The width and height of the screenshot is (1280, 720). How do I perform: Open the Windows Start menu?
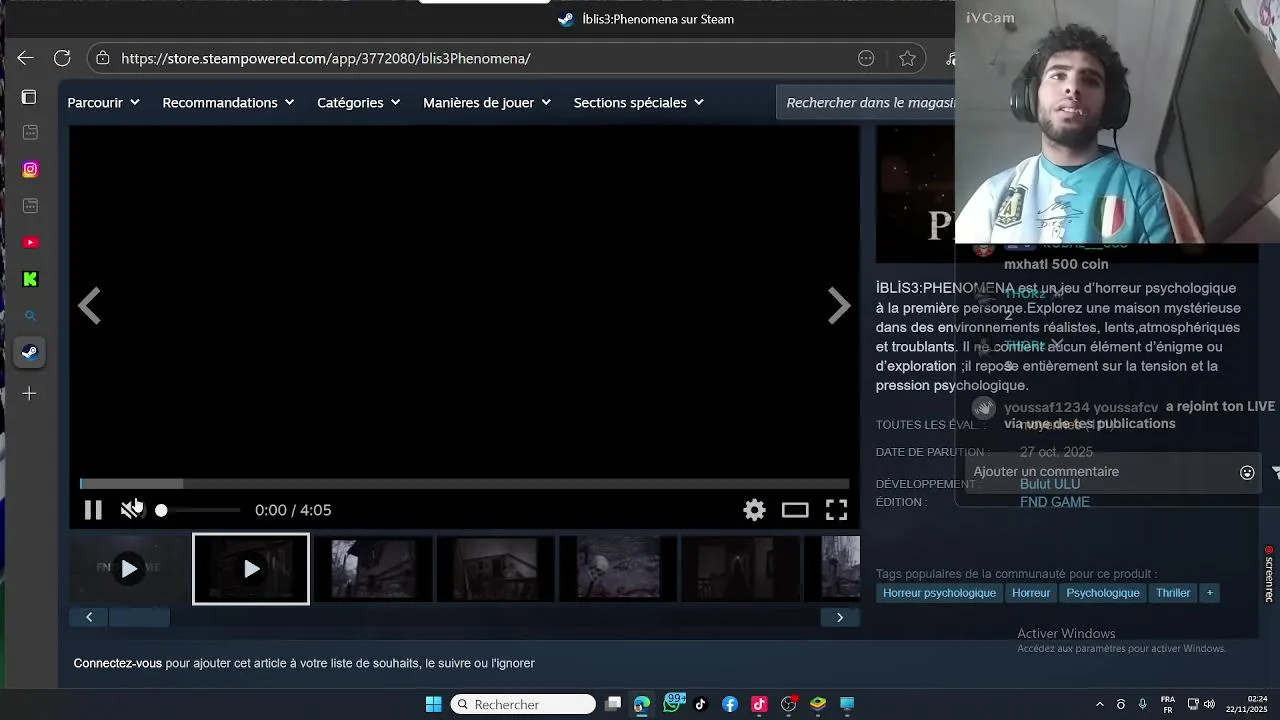434,704
